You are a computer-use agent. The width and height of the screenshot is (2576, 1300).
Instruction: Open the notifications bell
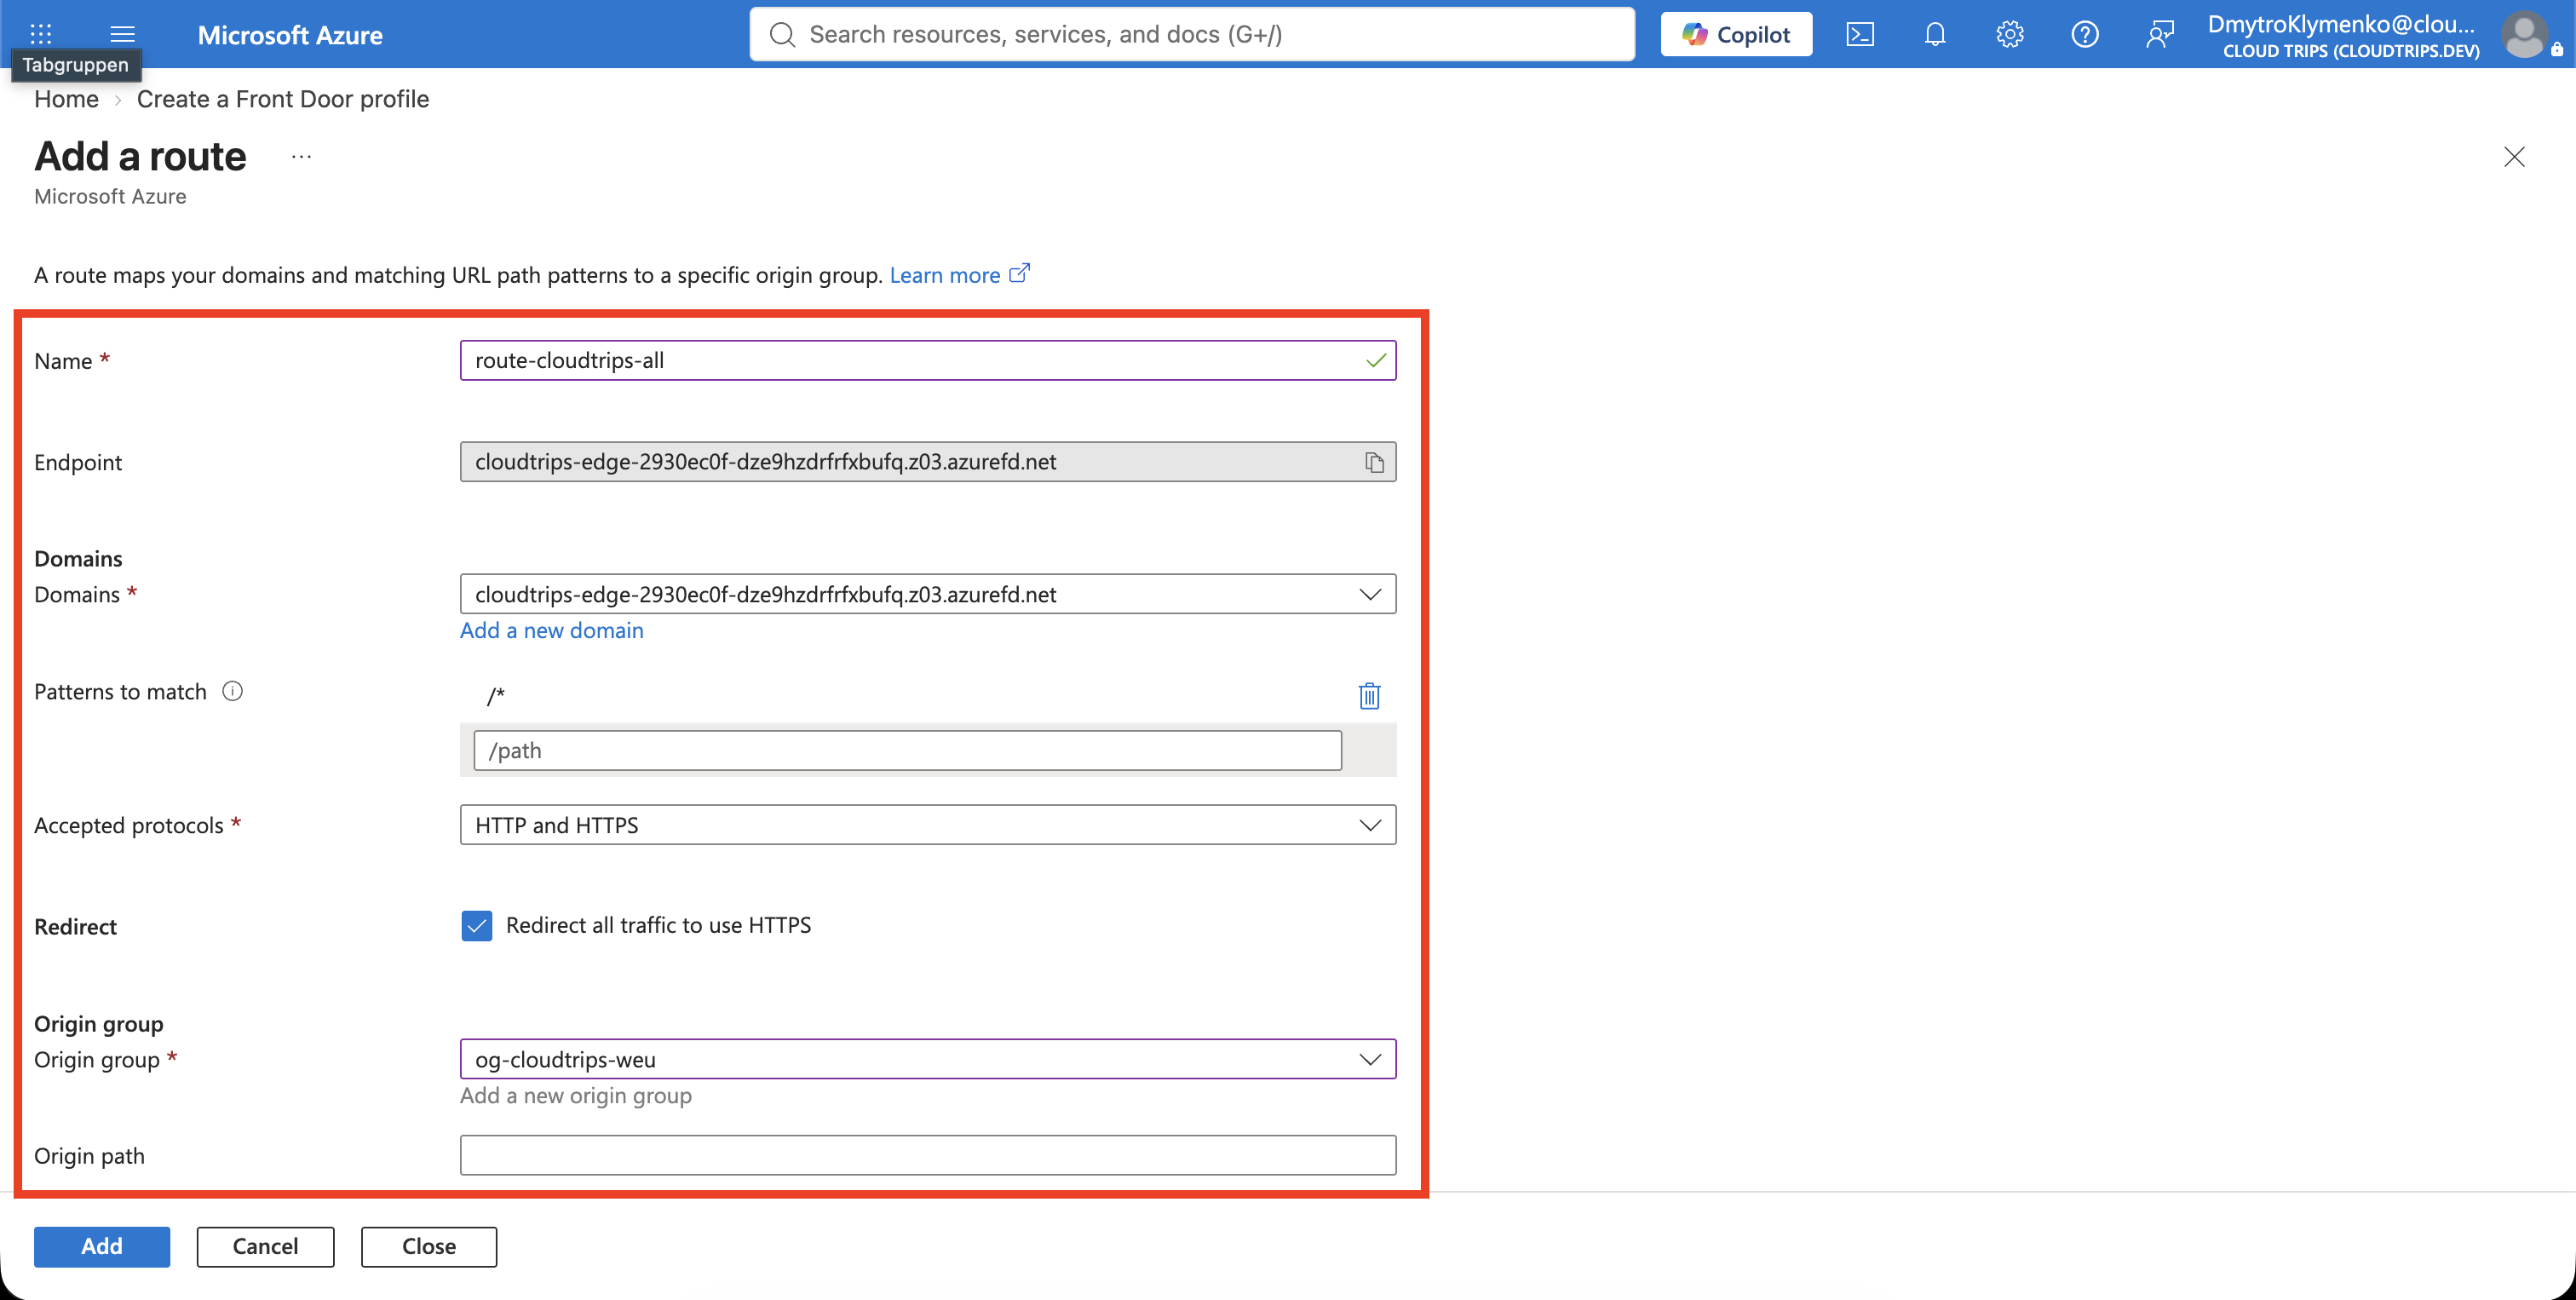[1935, 34]
